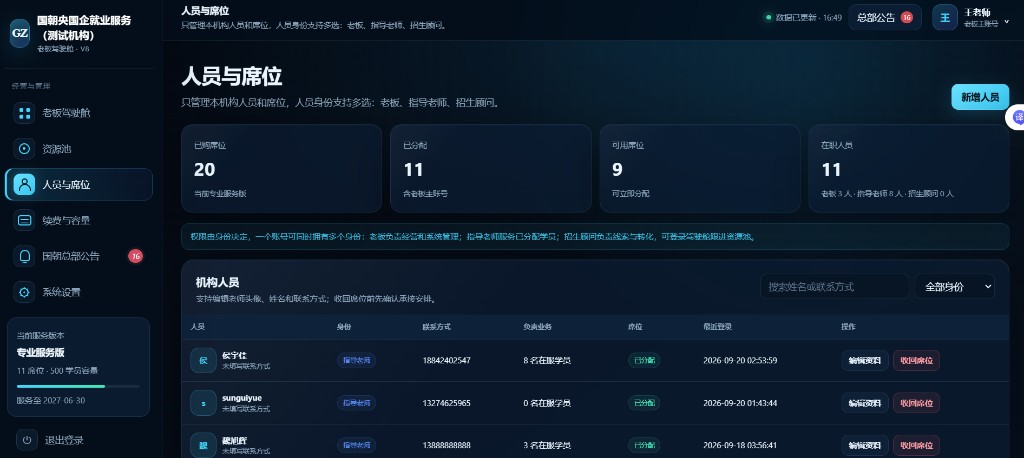Click phone number 18842402547
This screenshot has height=458, width=1024.
click(x=447, y=360)
